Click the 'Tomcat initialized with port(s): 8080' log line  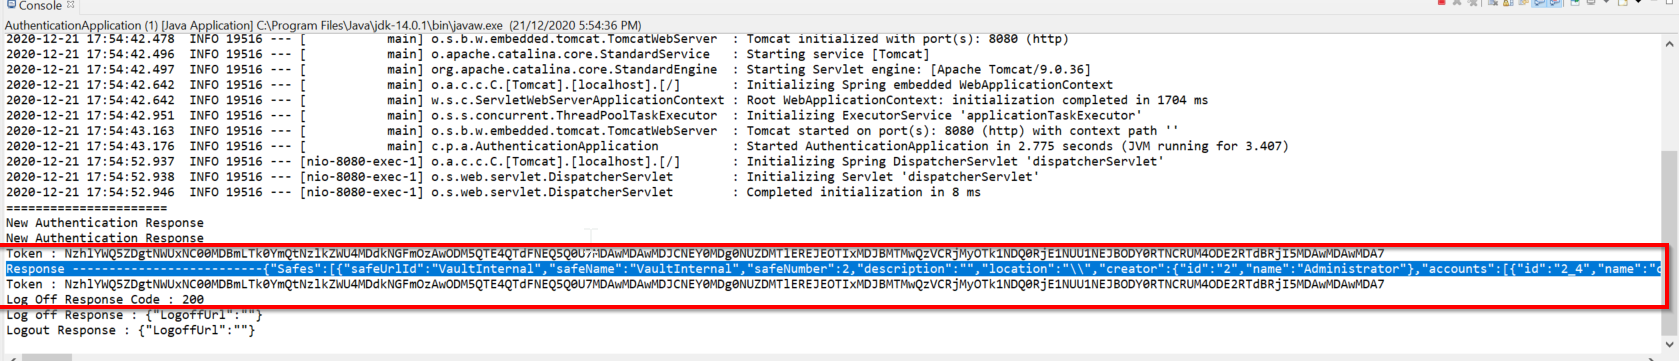(x=538, y=39)
